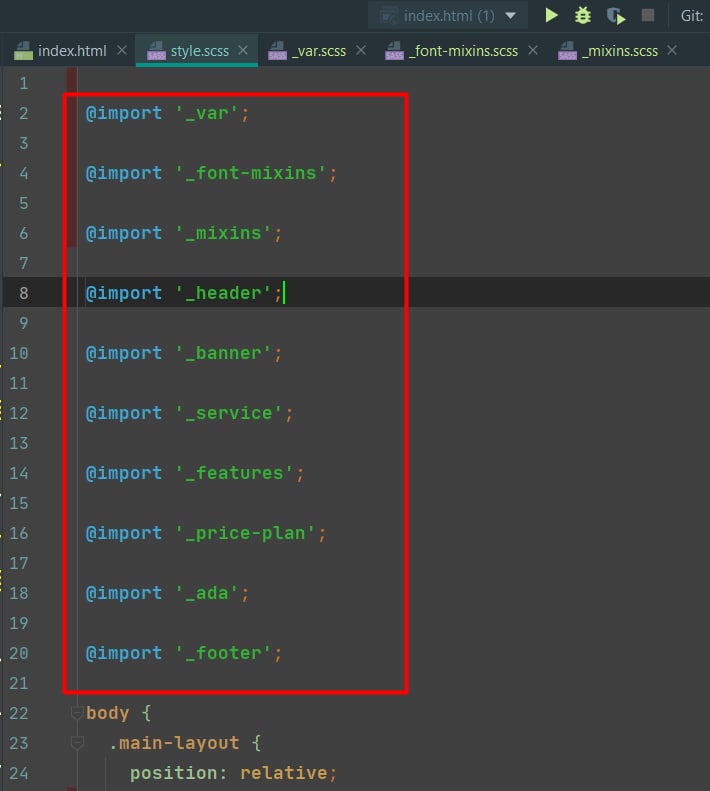Click the '_banner' import string

click(224, 353)
